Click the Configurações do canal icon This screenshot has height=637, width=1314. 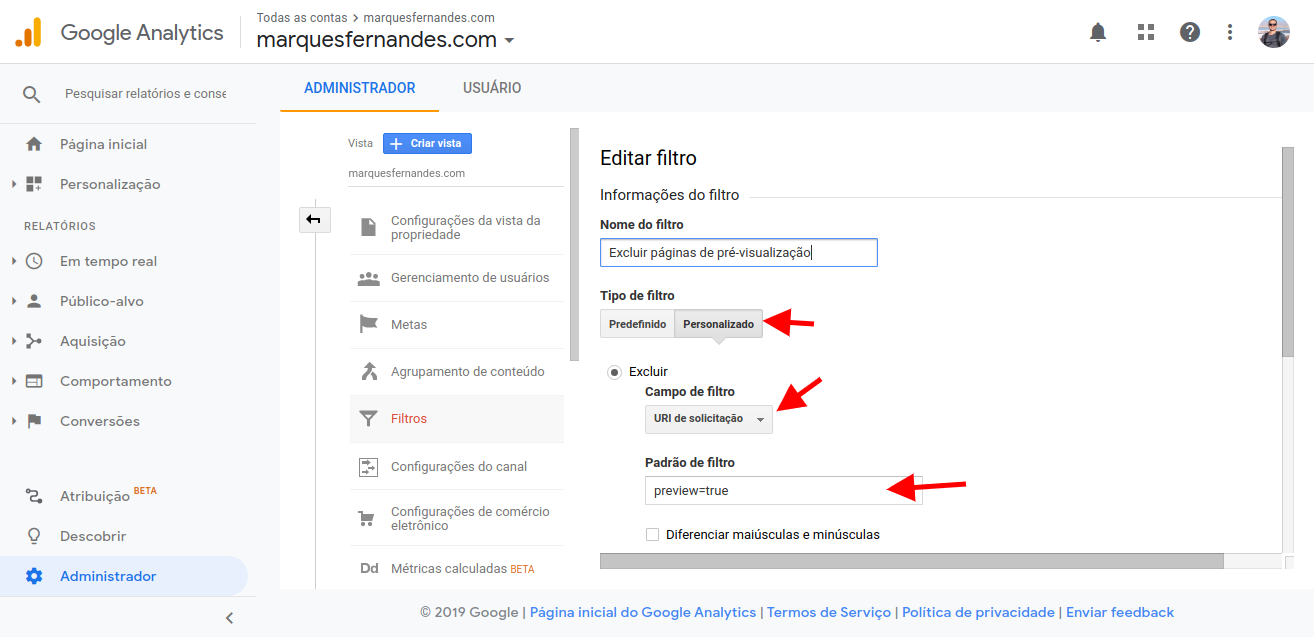pyautogui.click(x=368, y=466)
